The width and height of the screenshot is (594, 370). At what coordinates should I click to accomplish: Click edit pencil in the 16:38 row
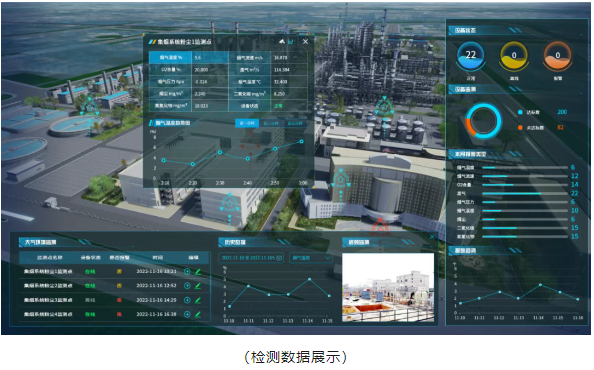(198, 314)
